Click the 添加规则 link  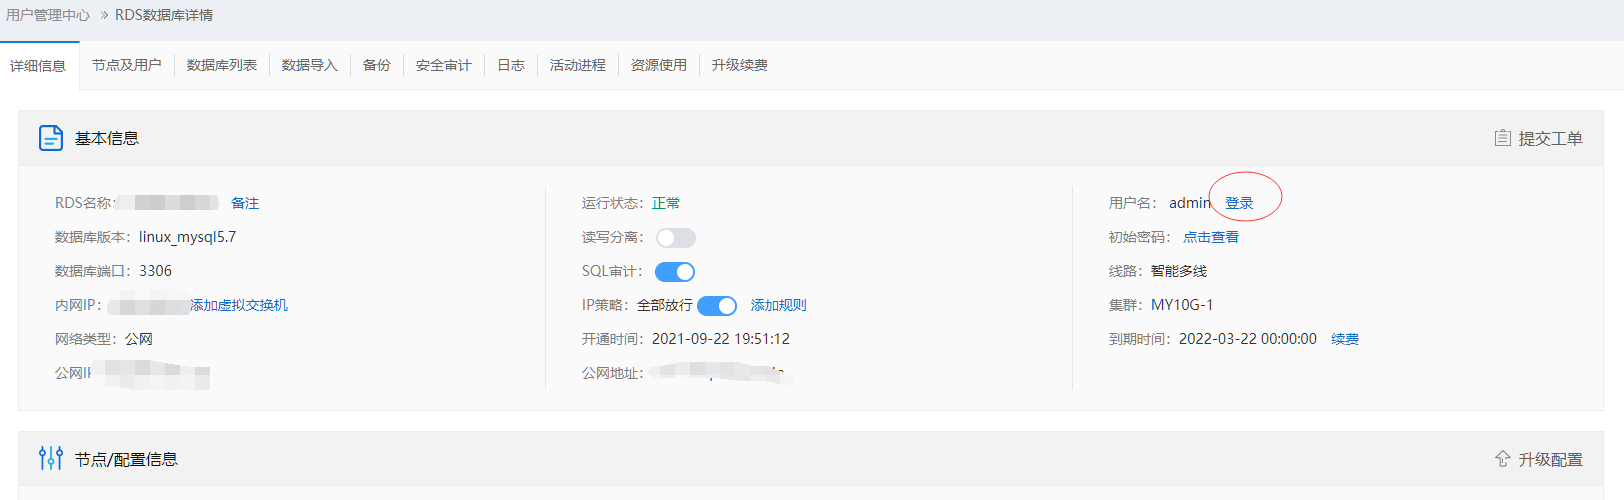point(778,305)
